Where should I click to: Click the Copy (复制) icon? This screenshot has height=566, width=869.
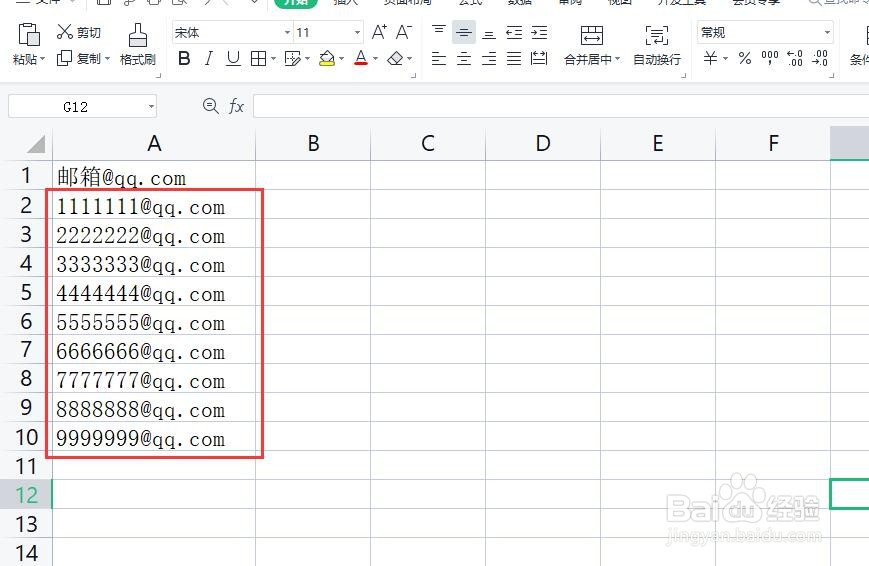coord(64,58)
